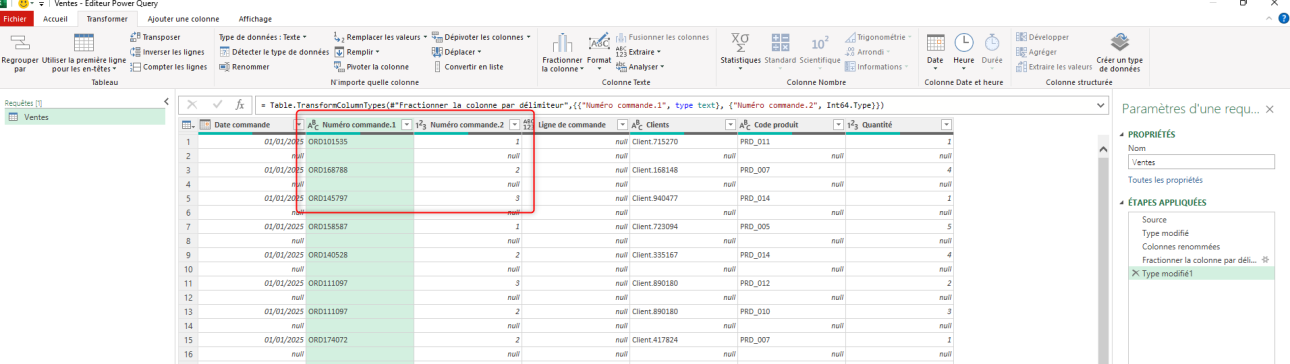The height and width of the screenshot is (364, 1290).
Task: Select the Type modifié1 step
Action: point(1200,273)
